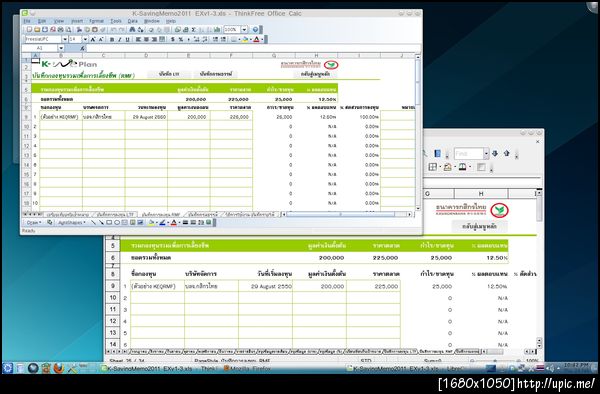This screenshot has width=600, height=394.
Task: Toggle Underline formatting
Action: pyautogui.click(x=128, y=39)
